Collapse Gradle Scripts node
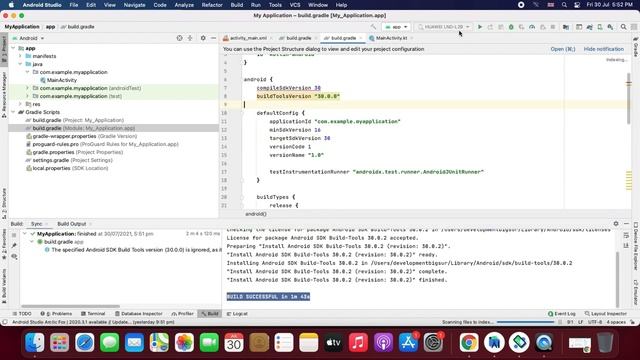 click(13, 112)
